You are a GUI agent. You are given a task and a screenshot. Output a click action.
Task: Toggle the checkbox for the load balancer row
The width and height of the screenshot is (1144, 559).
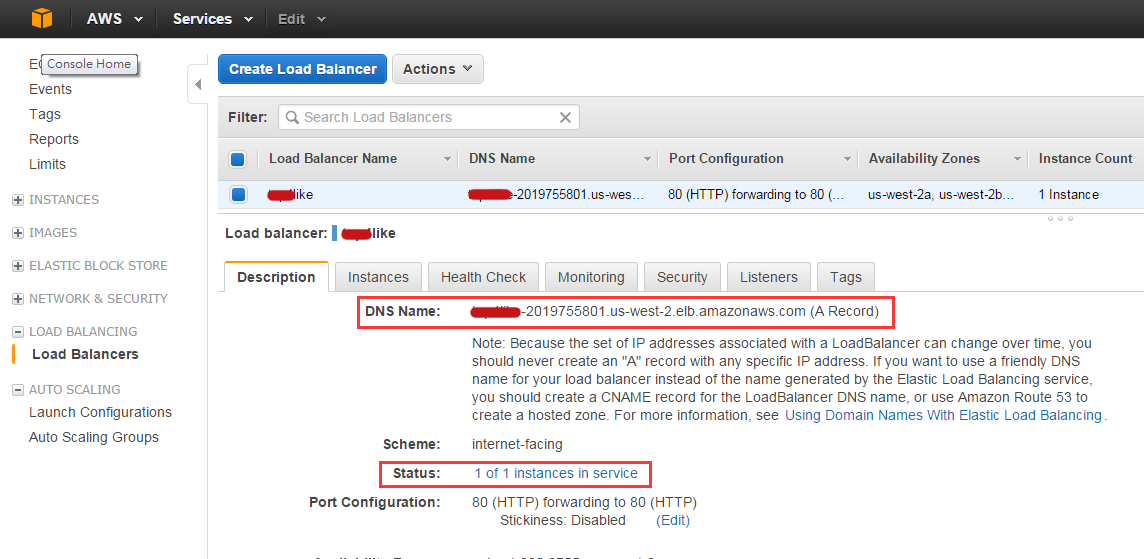click(238, 194)
